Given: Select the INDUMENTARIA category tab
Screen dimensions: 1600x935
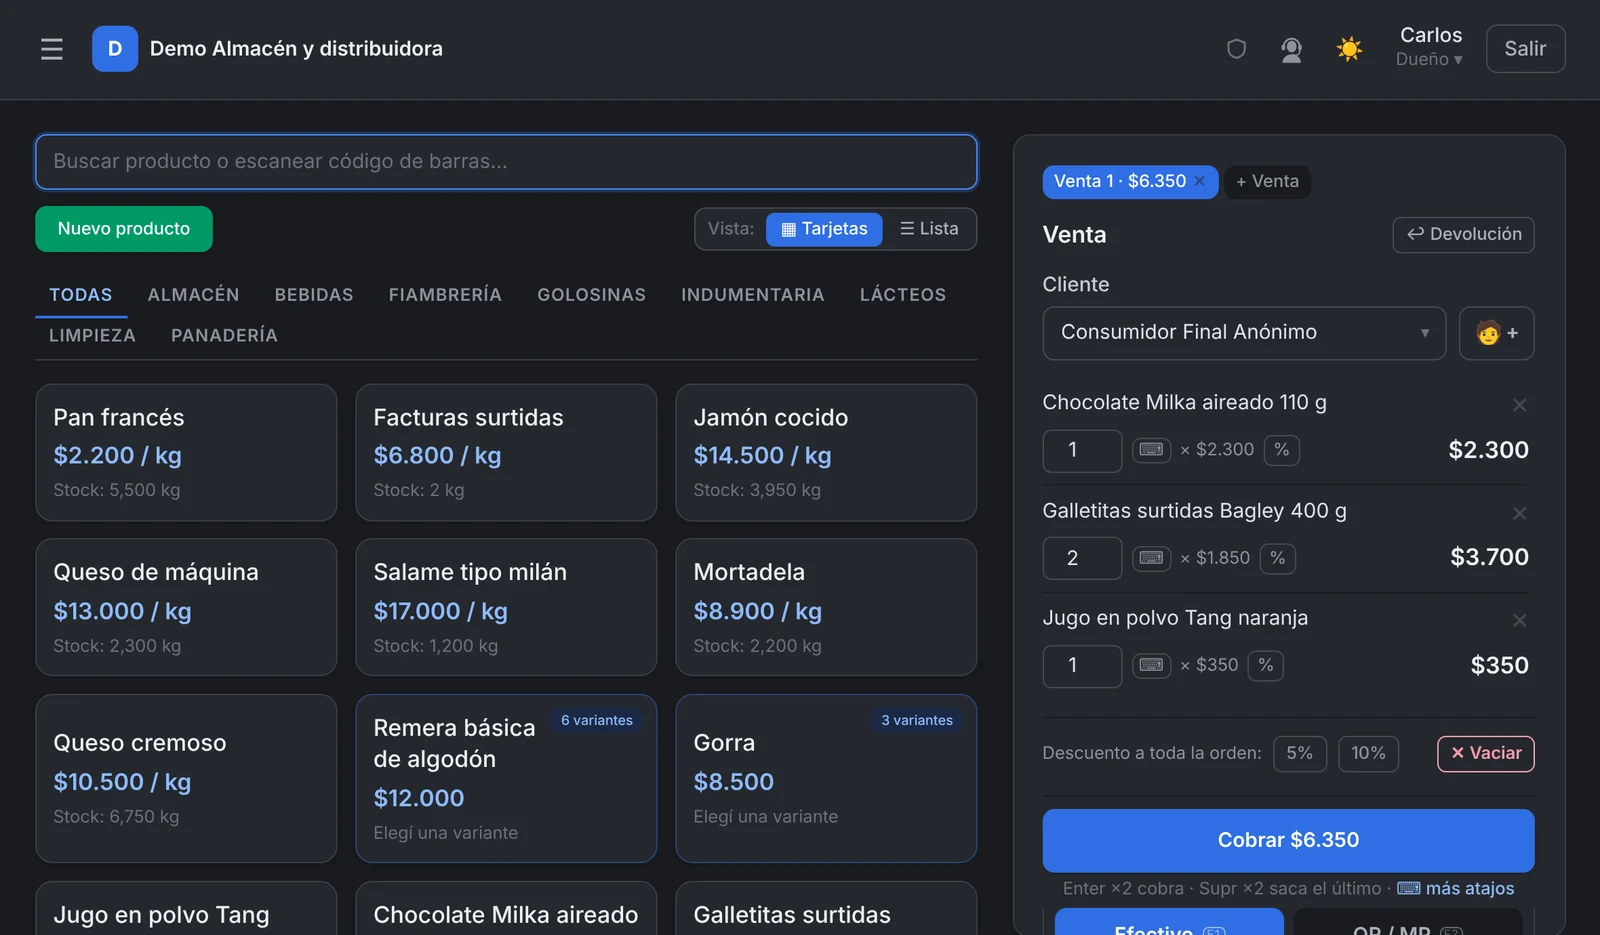Looking at the screenshot, I should click(x=753, y=295).
